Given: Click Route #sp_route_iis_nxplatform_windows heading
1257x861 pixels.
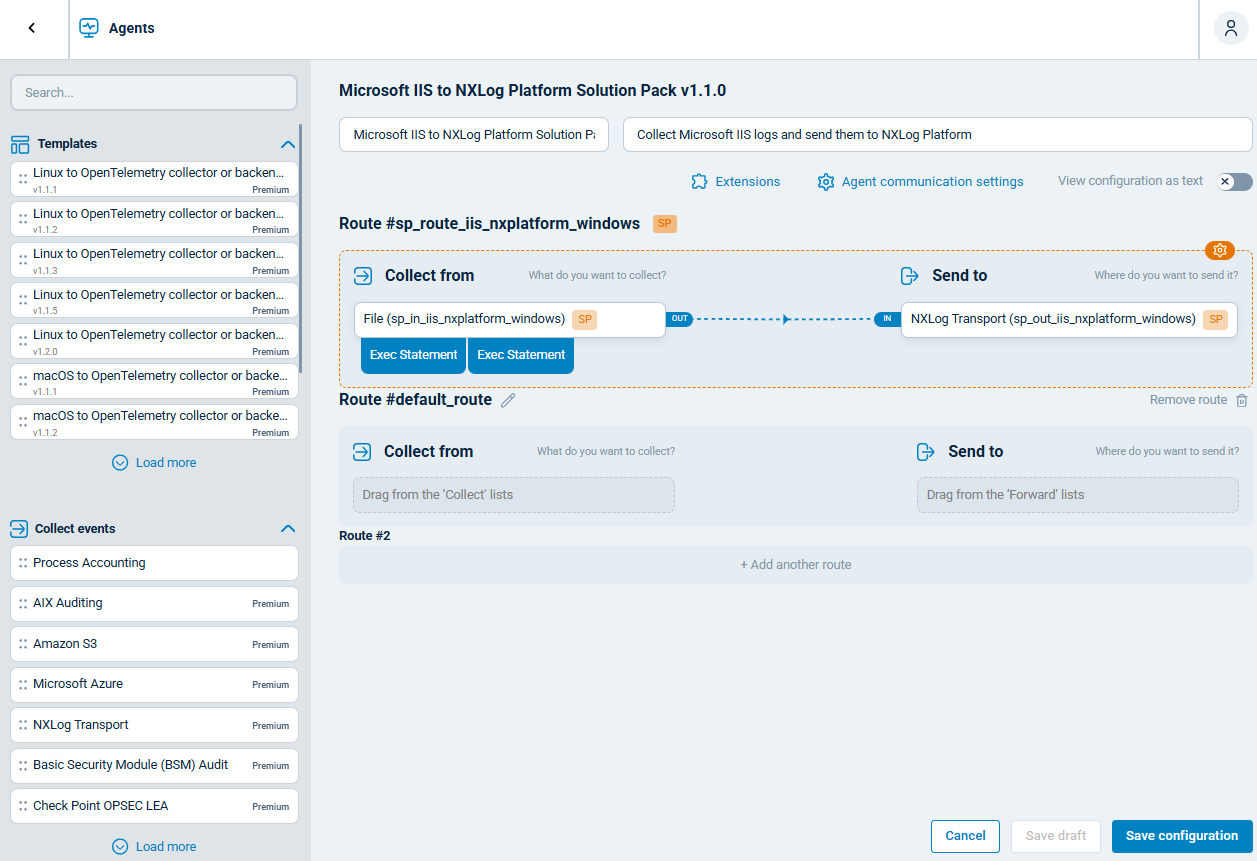Looking at the screenshot, I should (489, 224).
